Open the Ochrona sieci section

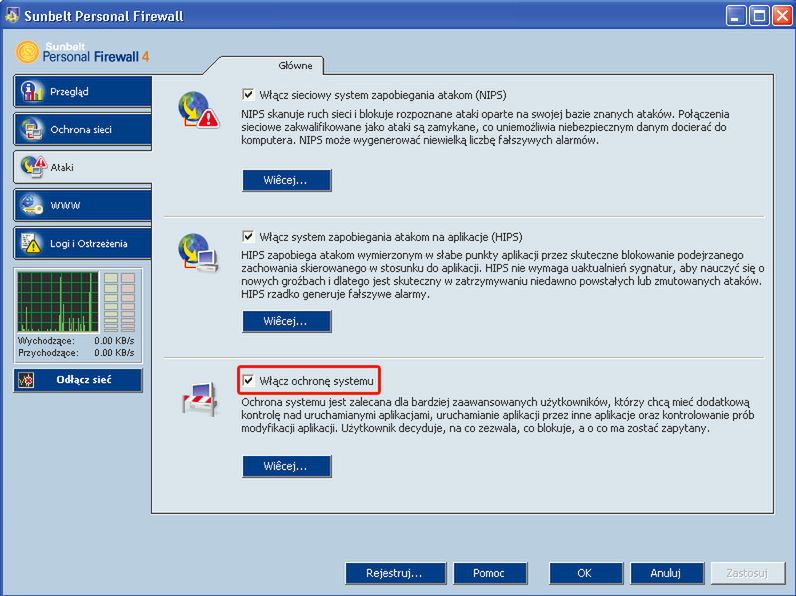83,129
